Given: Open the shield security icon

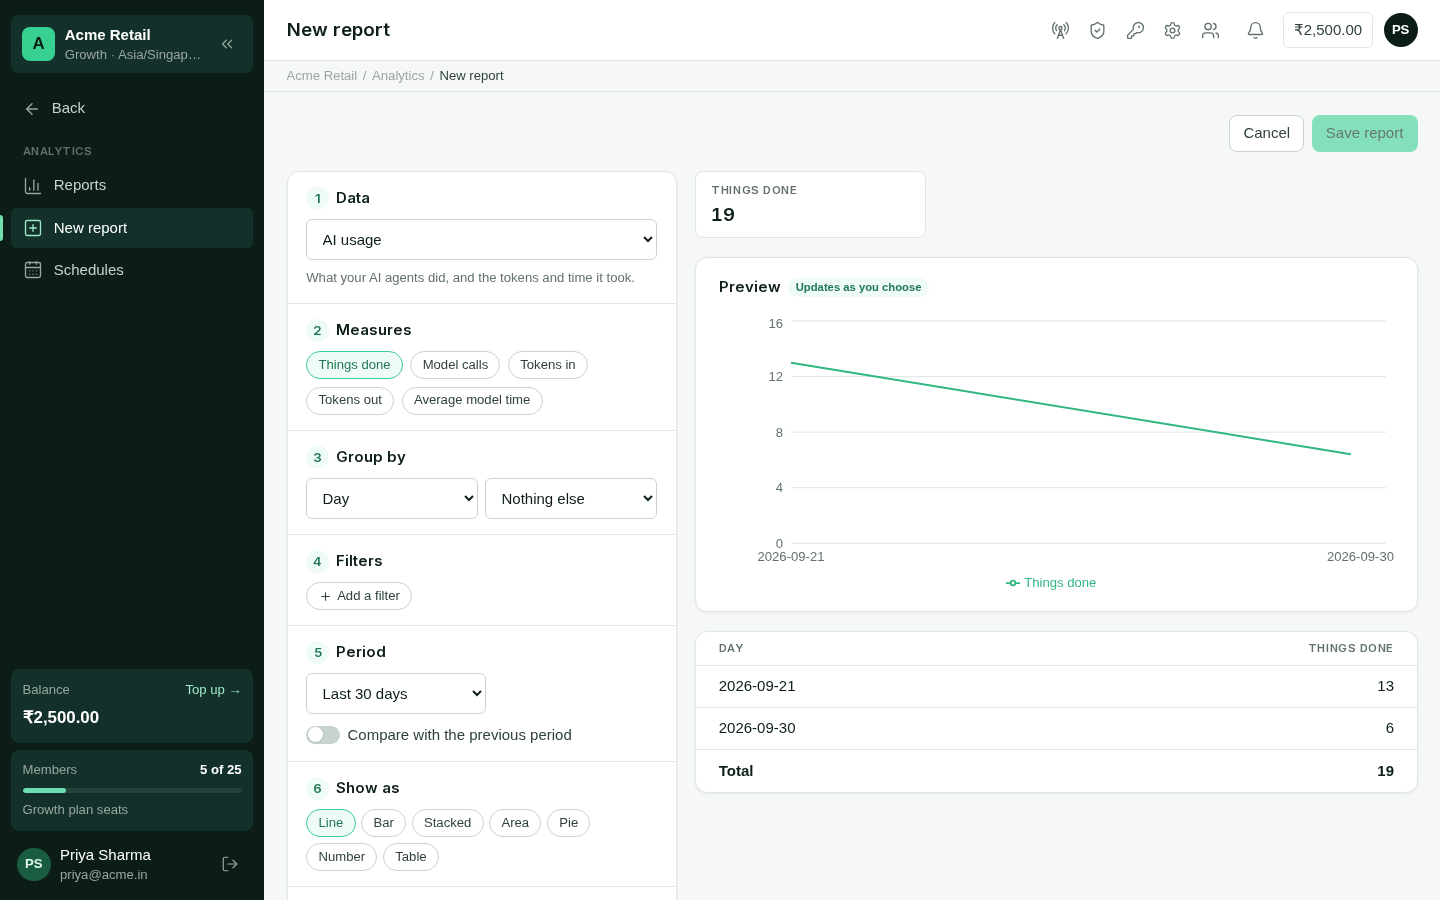Looking at the screenshot, I should (x=1097, y=30).
